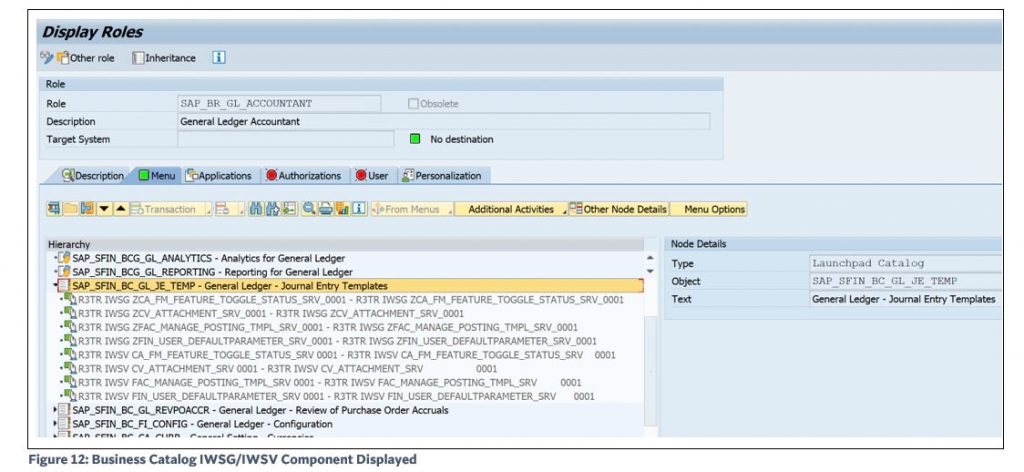Click the green No destination status indicator

click(415, 139)
